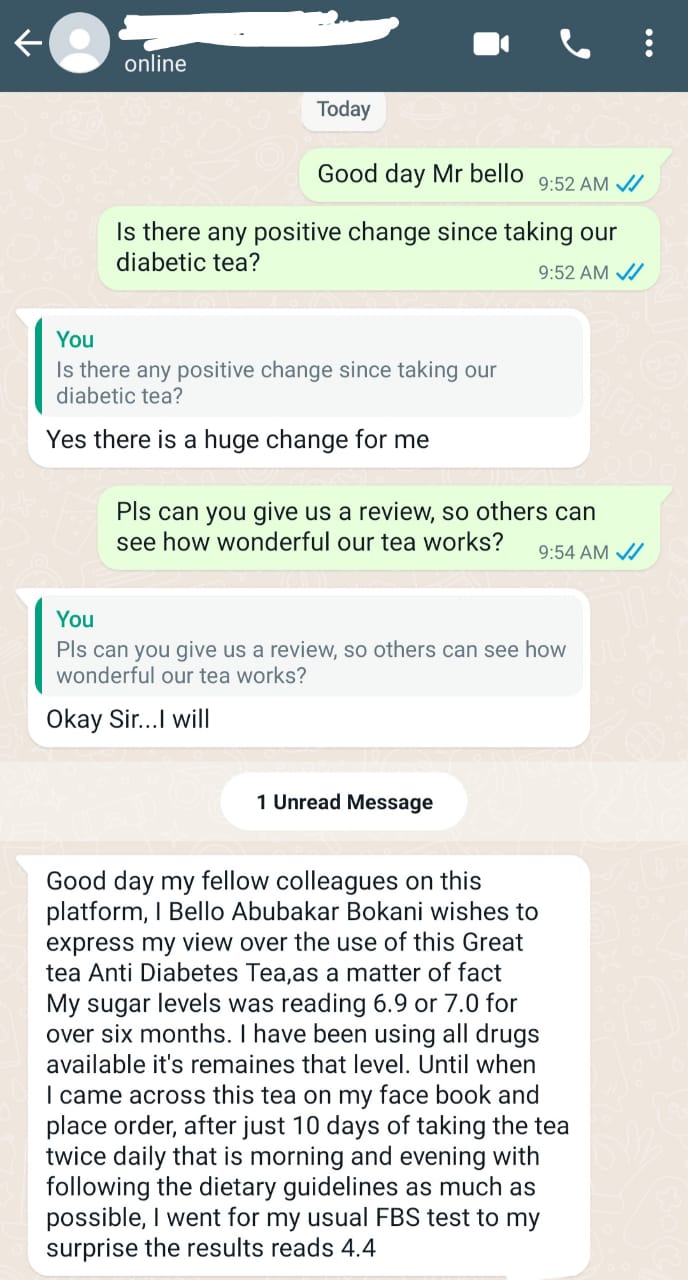
Task: Select the sent diabetic tea question message
Action: point(366,247)
